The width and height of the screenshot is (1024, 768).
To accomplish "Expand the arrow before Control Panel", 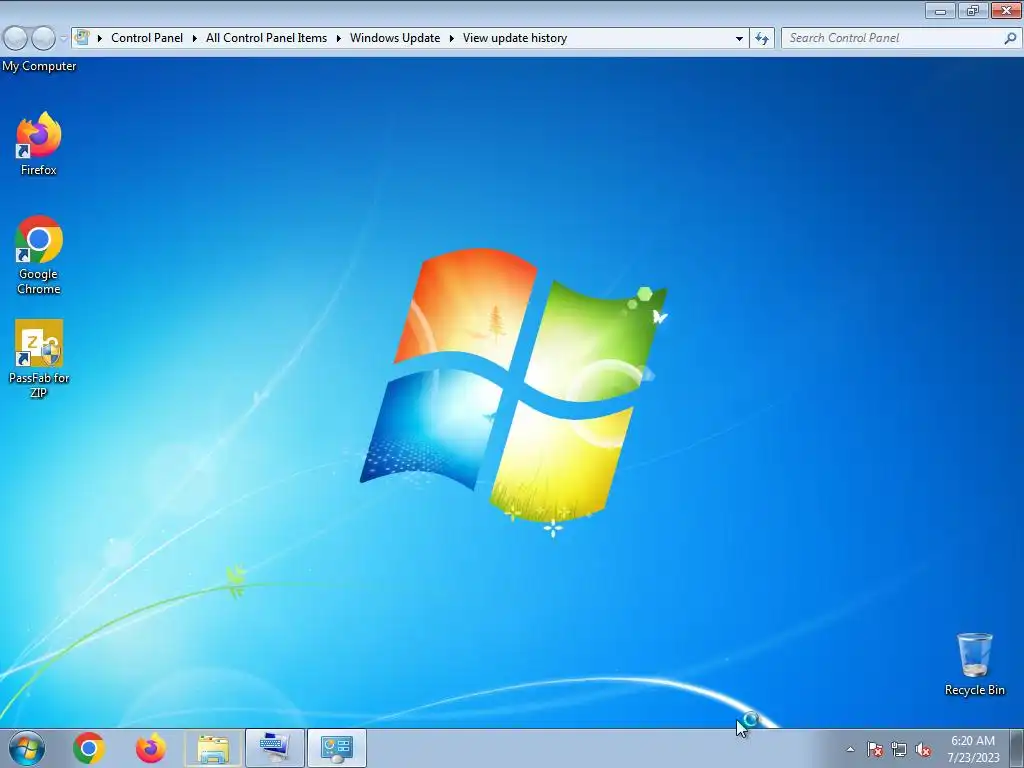I will tap(100, 38).
